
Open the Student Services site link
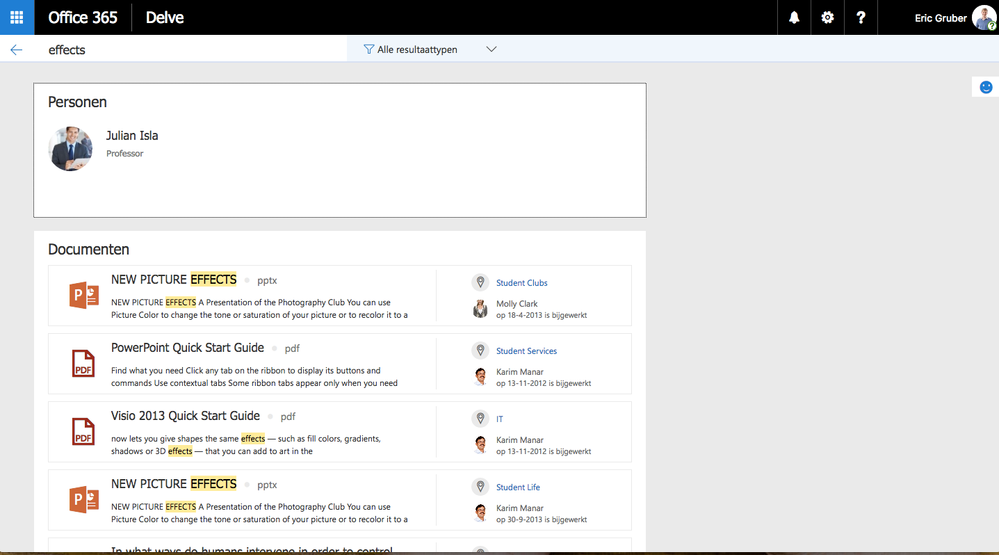[x=526, y=350]
